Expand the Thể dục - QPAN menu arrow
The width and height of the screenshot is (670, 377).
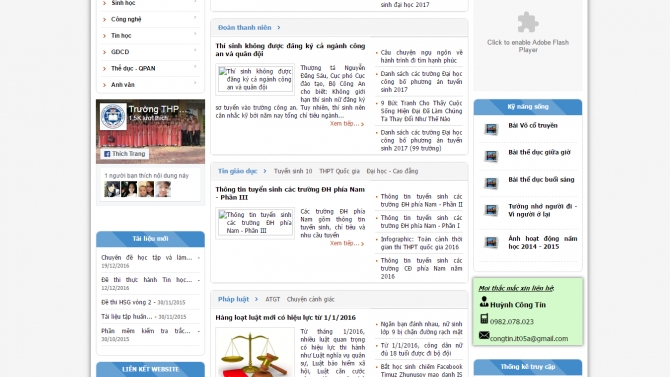tap(195, 66)
